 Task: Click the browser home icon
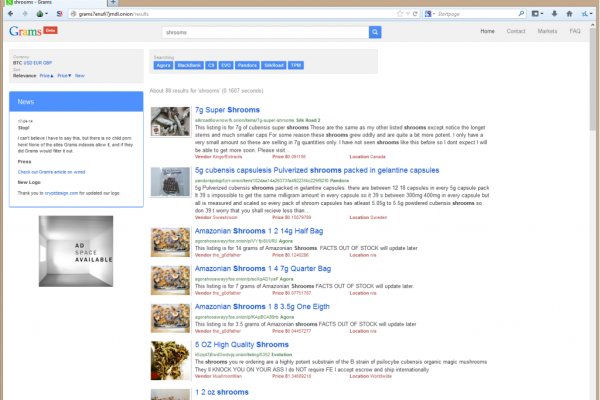point(566,14)
